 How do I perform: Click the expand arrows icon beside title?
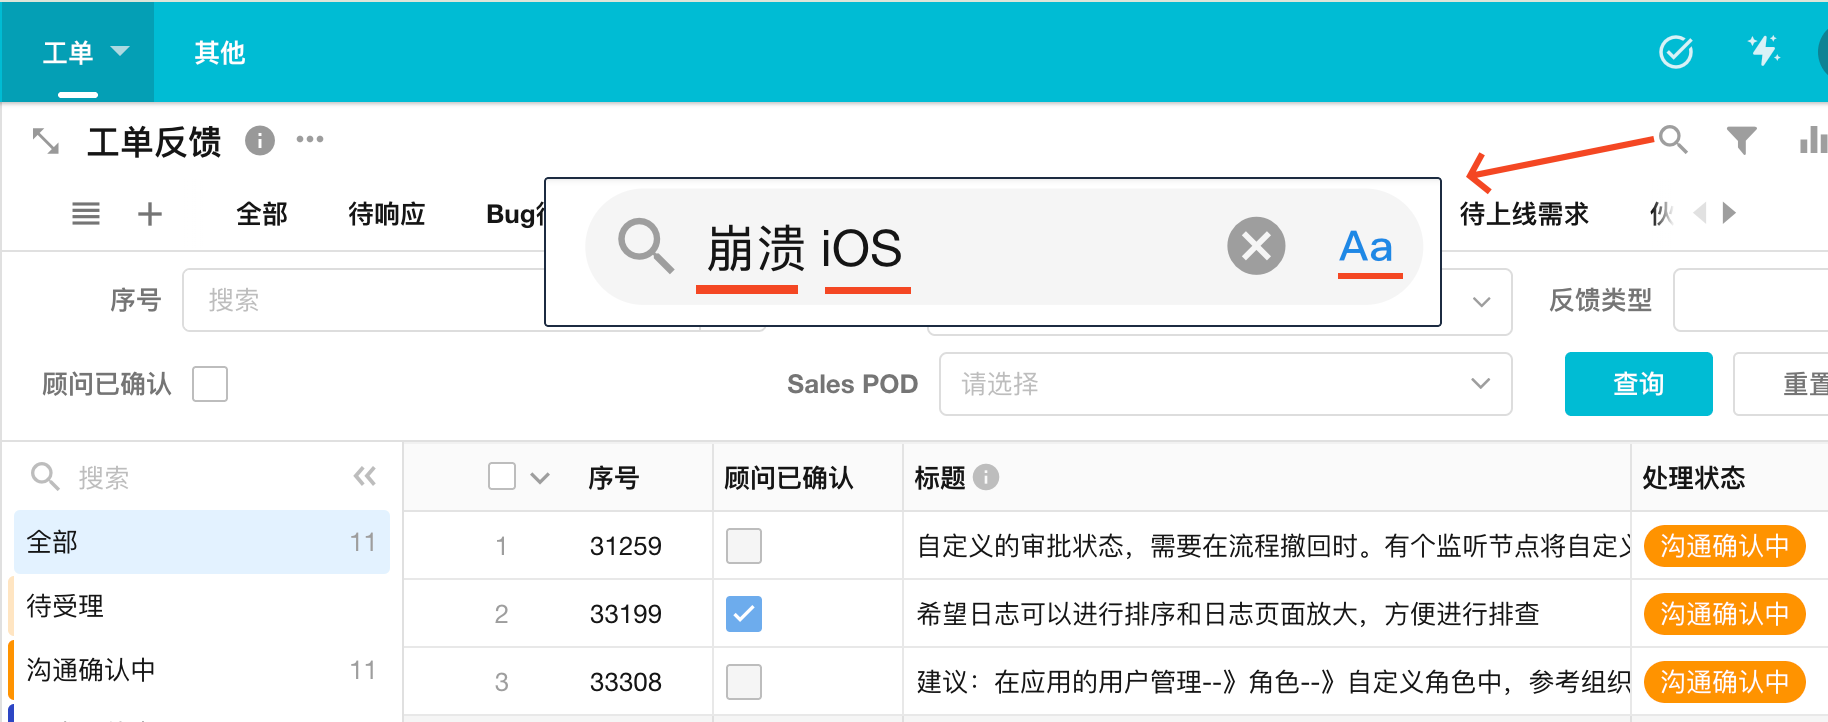pyautogui.click(x=46, y=142)
